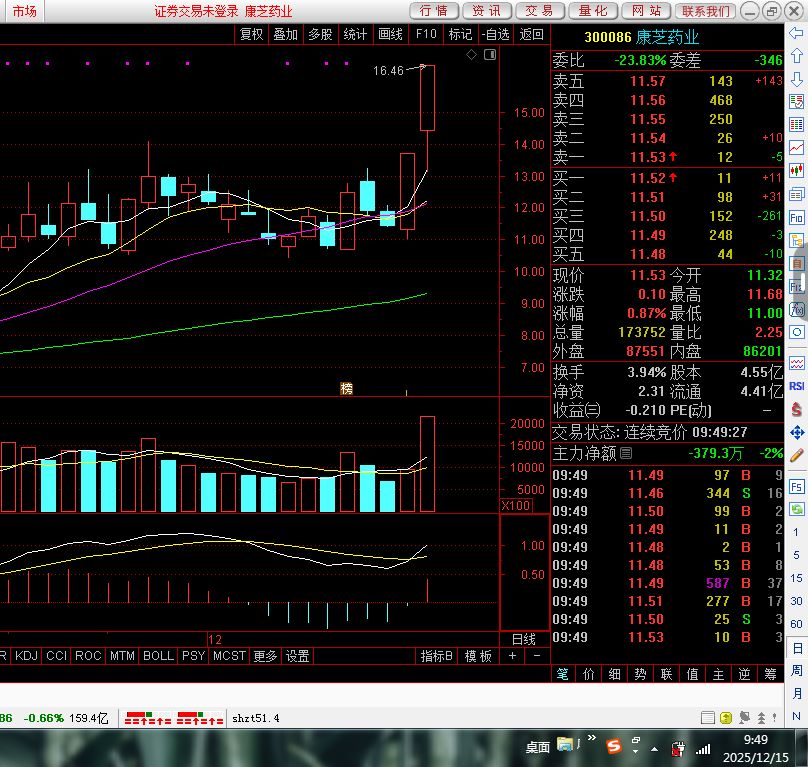Click the satellite dish status bar icon

point(744,718)
